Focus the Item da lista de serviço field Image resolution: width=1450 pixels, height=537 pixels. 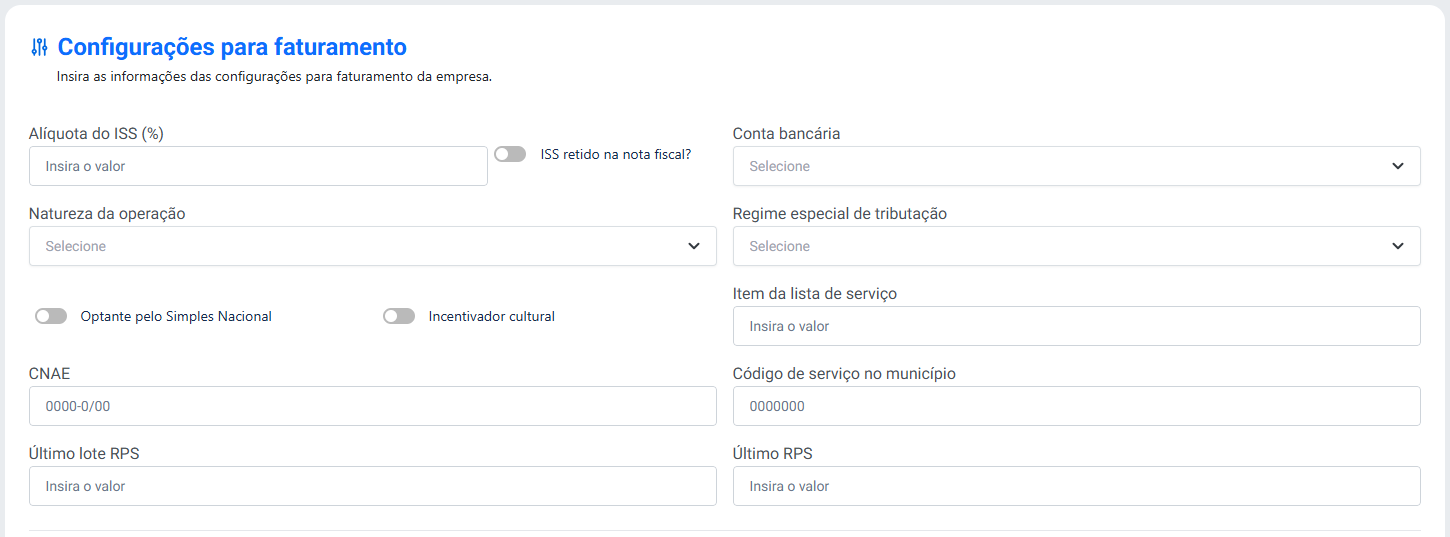tap(1076, 326)
